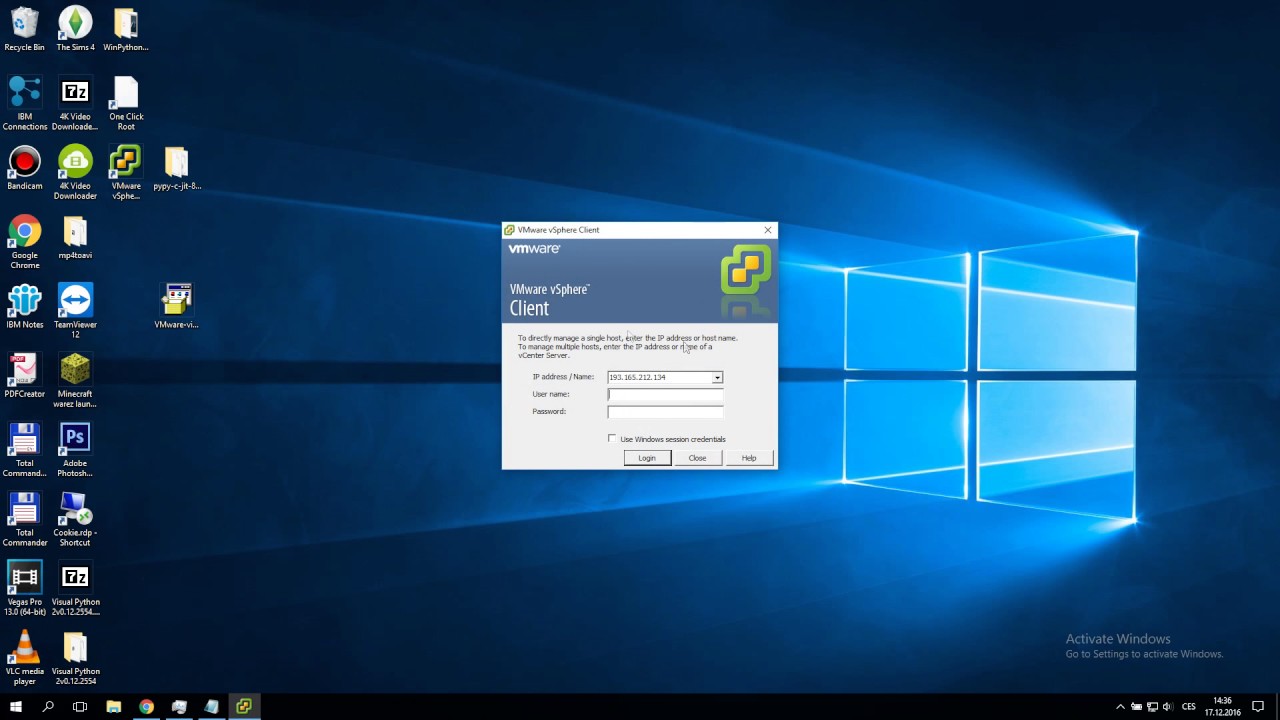Open Task View on the taskbar
1280x720 pixels.
point(80,706)
